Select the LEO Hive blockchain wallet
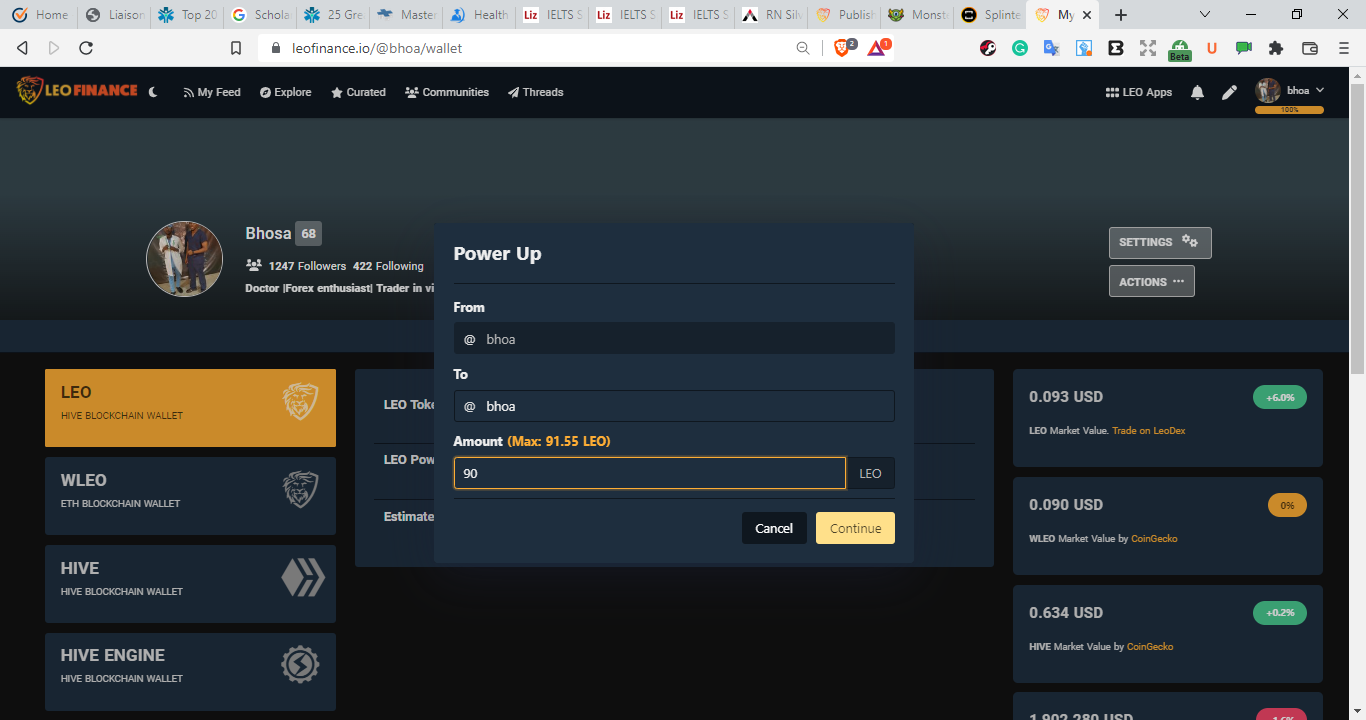This screenshot has width=1366, height=720. (x=190, y=408)
